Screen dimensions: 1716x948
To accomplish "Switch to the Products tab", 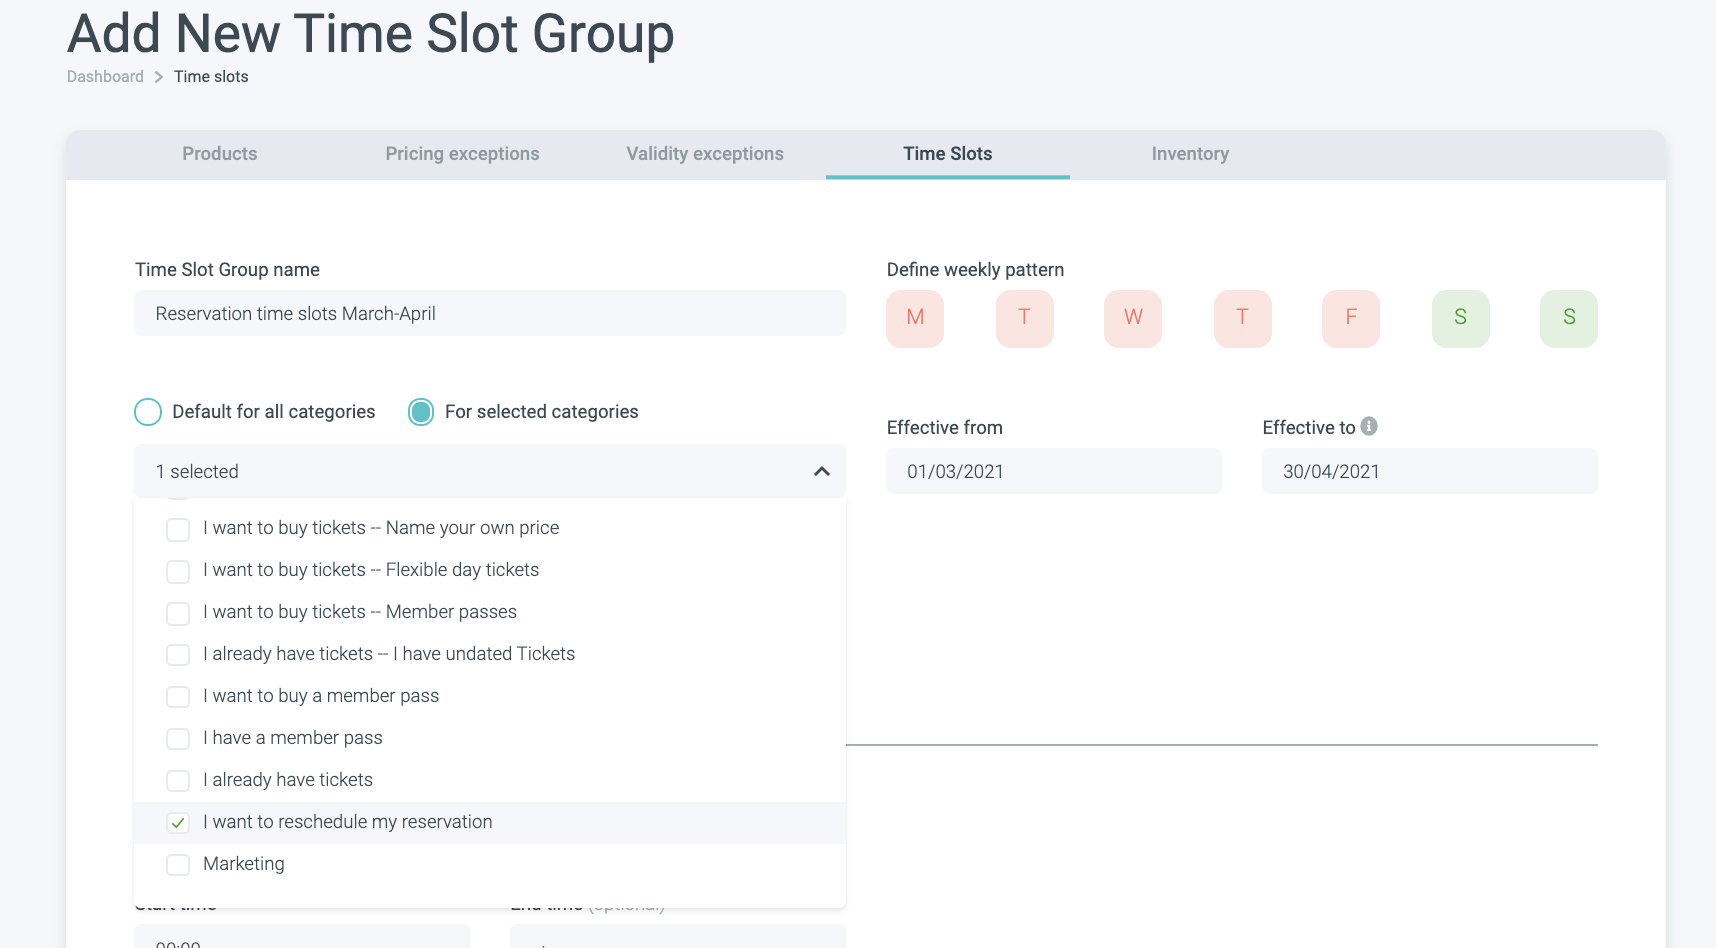I will click(220, 154).
